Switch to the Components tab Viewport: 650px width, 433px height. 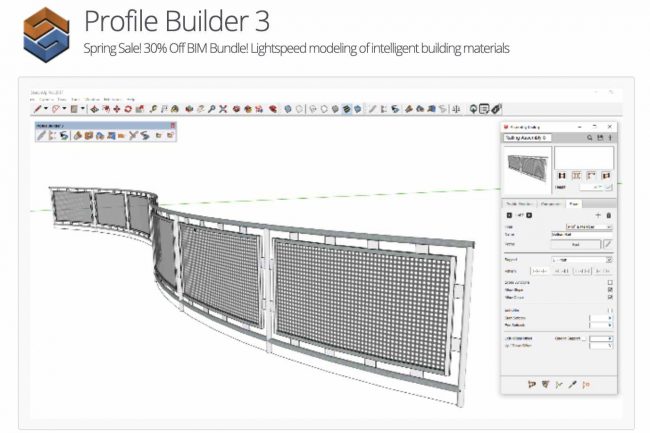pos(553,203)
